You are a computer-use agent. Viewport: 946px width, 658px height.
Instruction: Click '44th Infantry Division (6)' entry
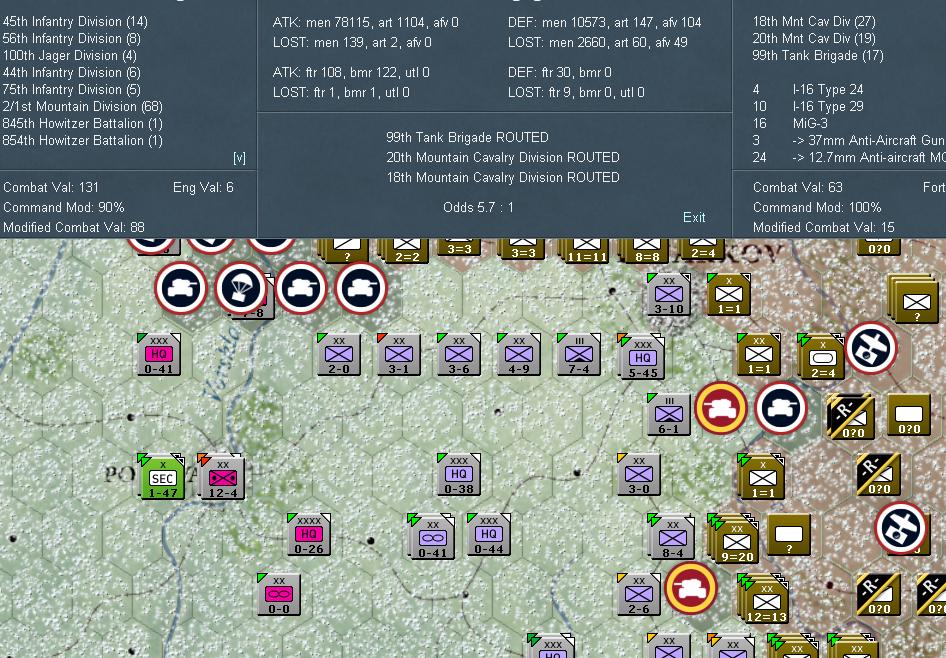[71, 72]
